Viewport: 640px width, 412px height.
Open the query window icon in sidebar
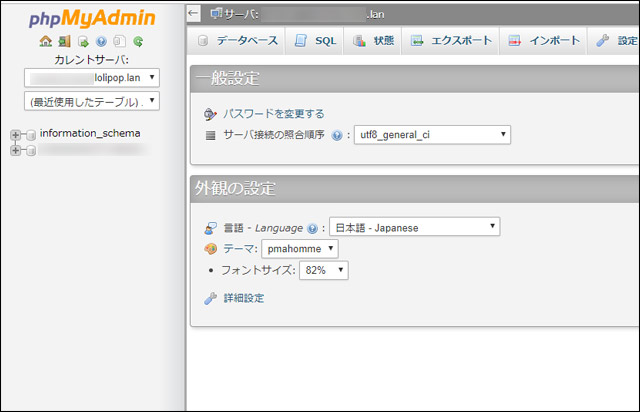coord(83,42)
